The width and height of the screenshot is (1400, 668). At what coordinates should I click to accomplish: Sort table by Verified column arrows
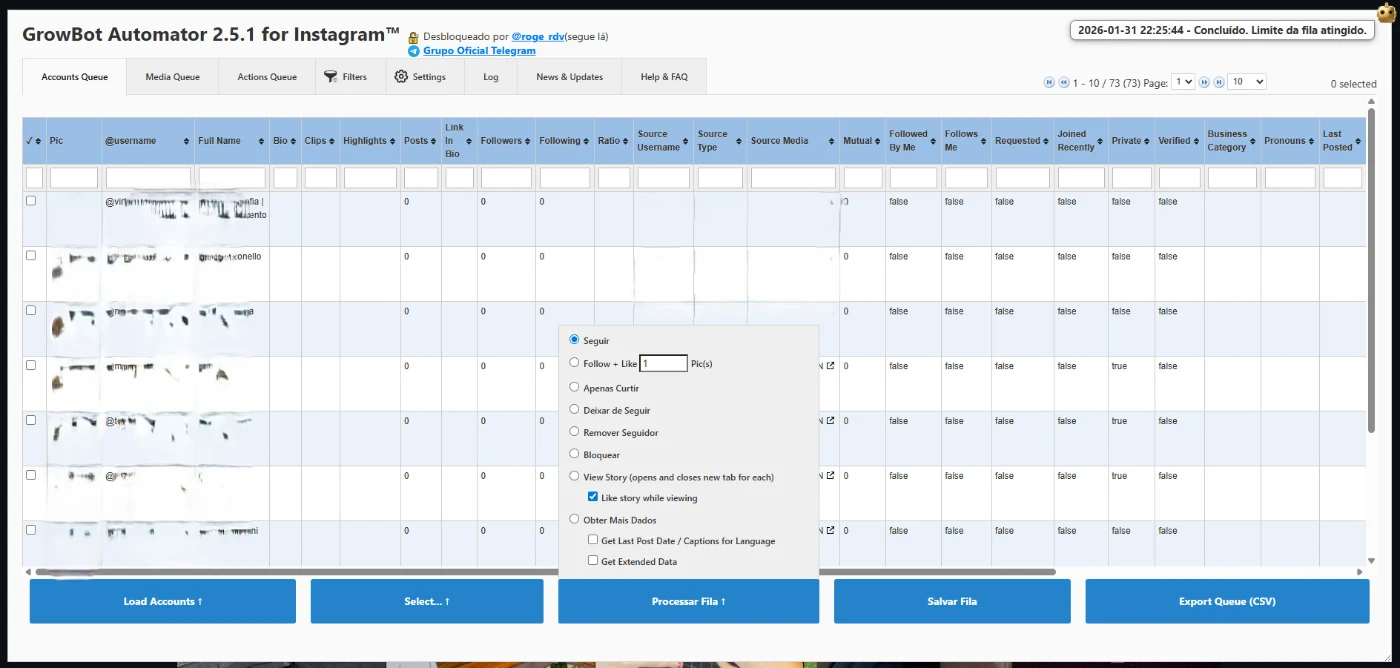coord(1195,141)
